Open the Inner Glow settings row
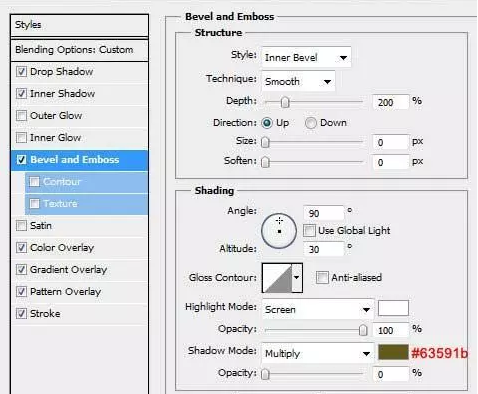Viewport: 478px width, 394px height. pyautogui.click(x=79, y=138)
